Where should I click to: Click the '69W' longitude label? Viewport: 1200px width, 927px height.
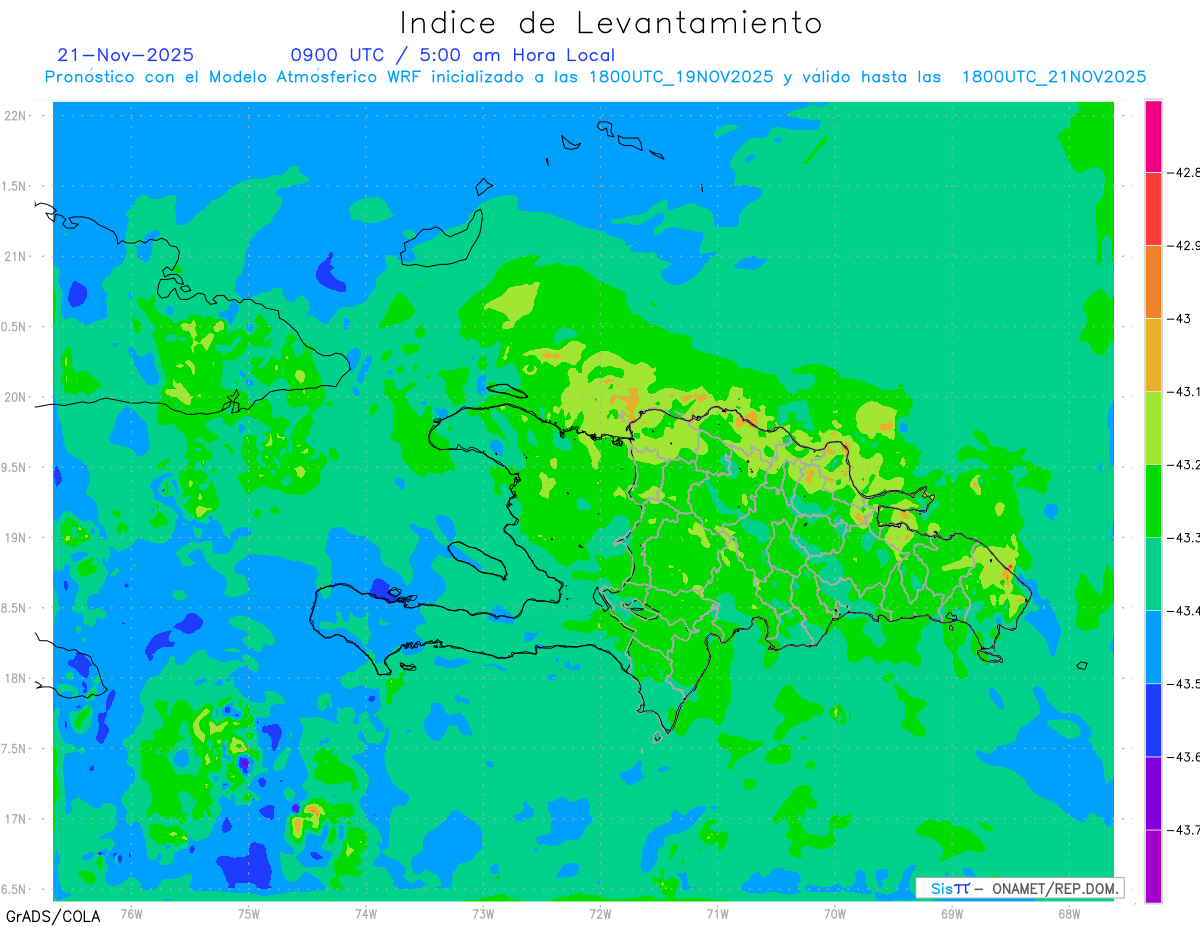(x=952, y=913)
